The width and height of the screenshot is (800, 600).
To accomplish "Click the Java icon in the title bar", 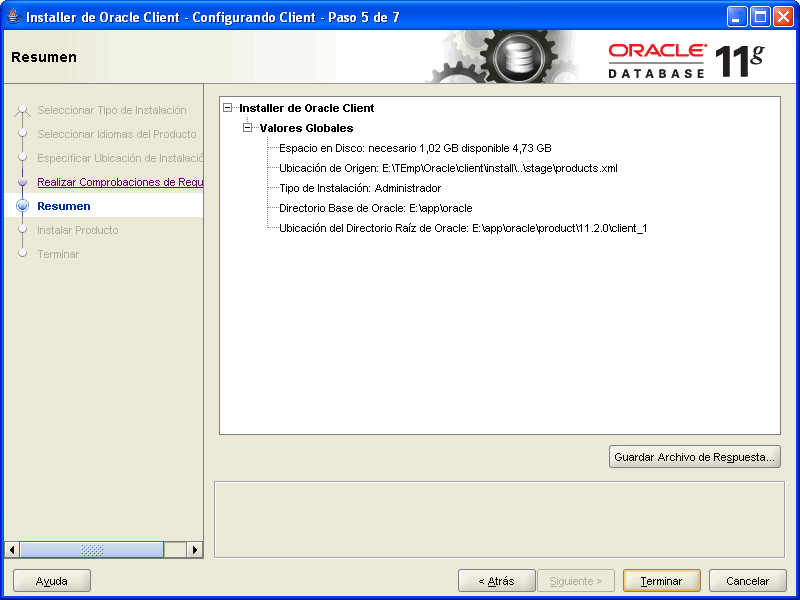I will coord(14,17).
